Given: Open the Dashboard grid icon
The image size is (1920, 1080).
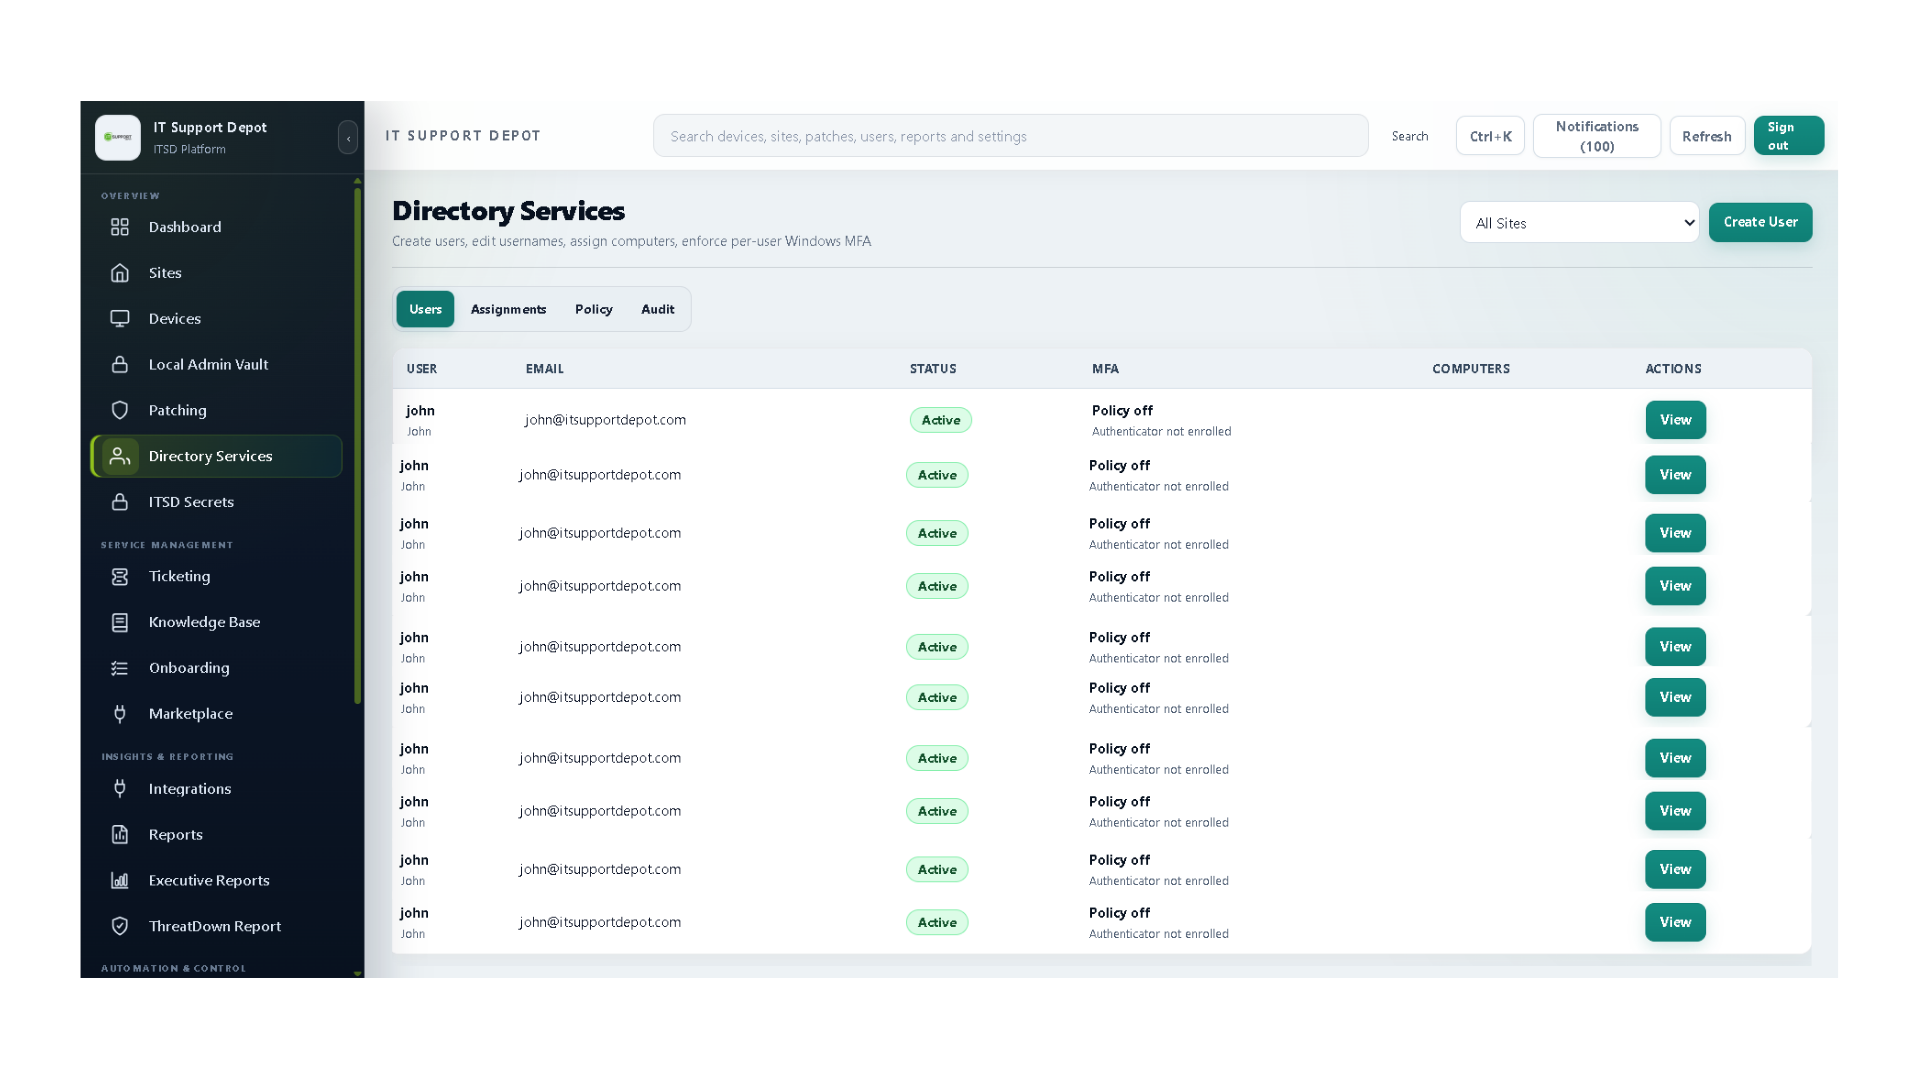Looking at the screenshot, I should (x=120, y=227).
